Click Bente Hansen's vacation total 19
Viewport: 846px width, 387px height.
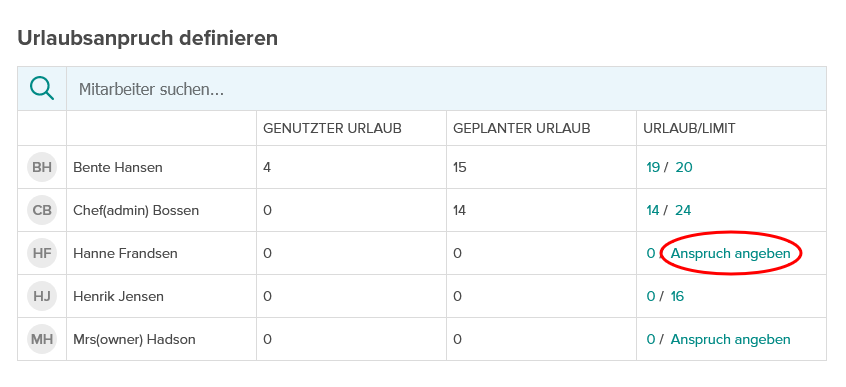click(653, 167)
